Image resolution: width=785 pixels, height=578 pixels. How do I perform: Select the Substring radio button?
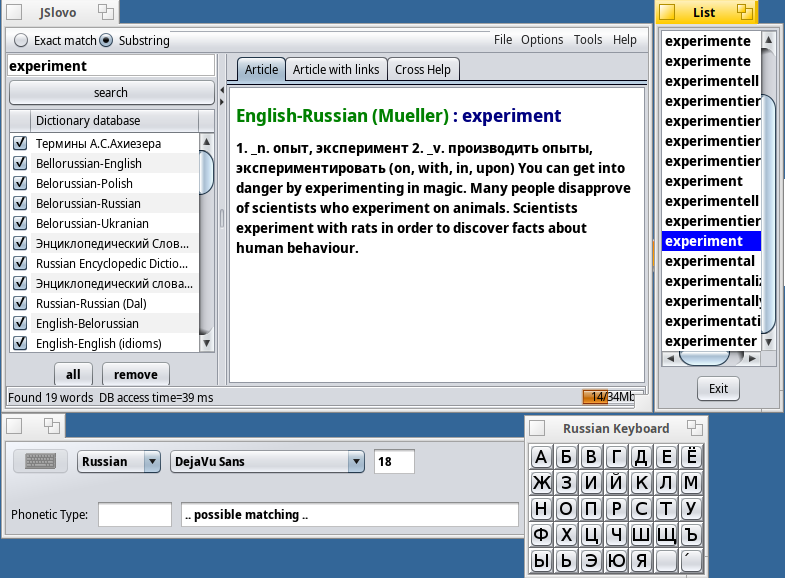point(106,40)
